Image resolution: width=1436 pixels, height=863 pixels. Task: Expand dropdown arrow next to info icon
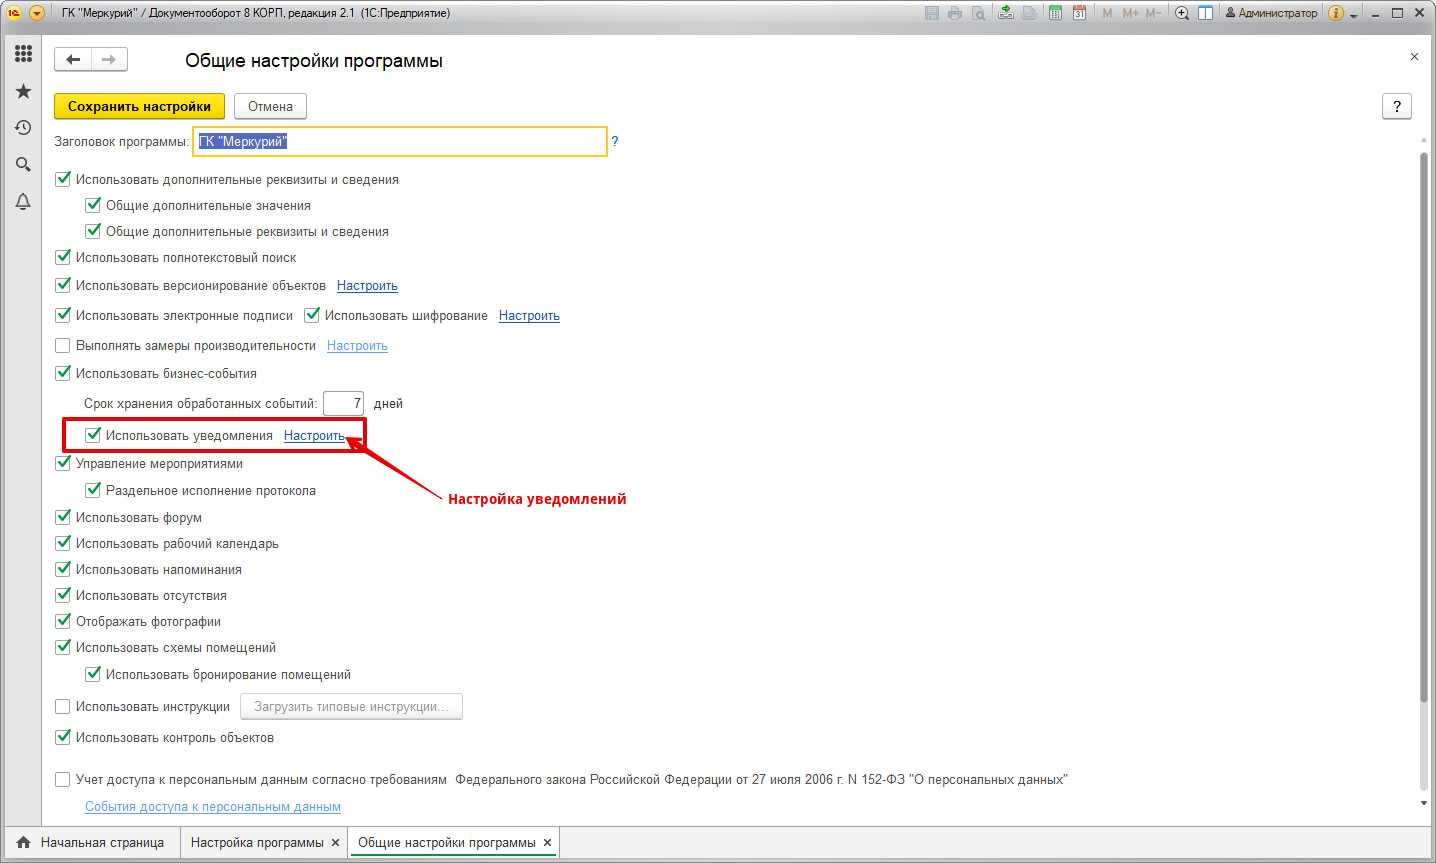click(x=1354, y=14)
